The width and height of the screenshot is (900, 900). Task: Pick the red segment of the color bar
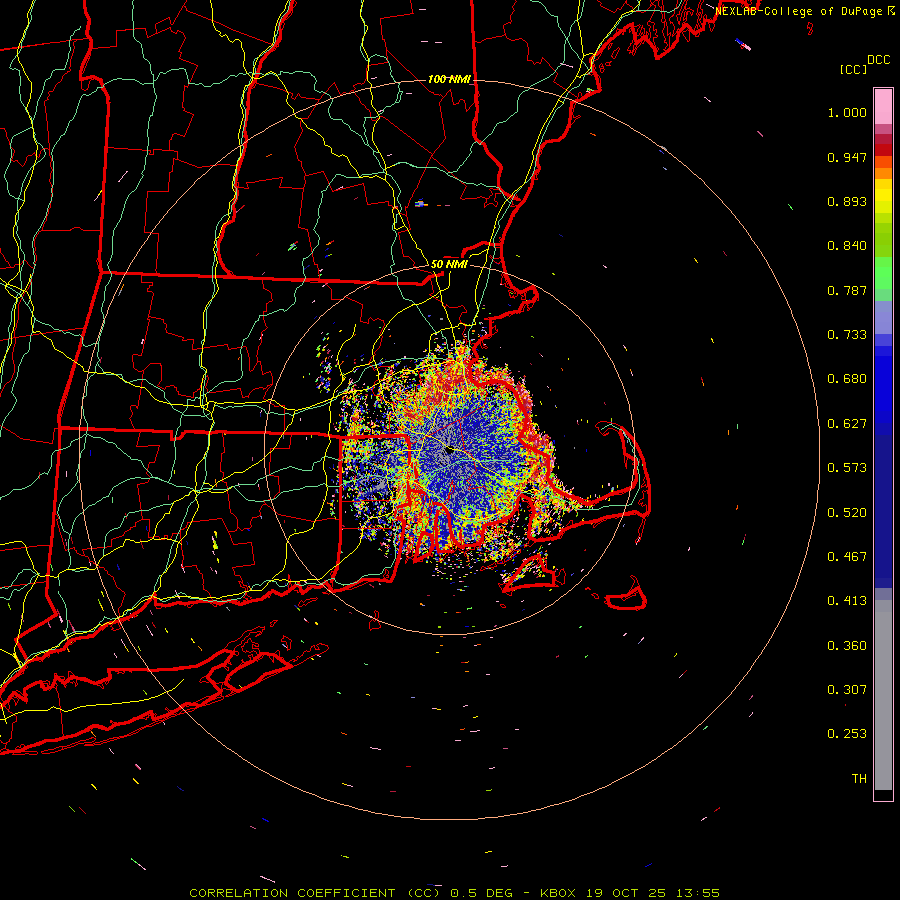883,149
